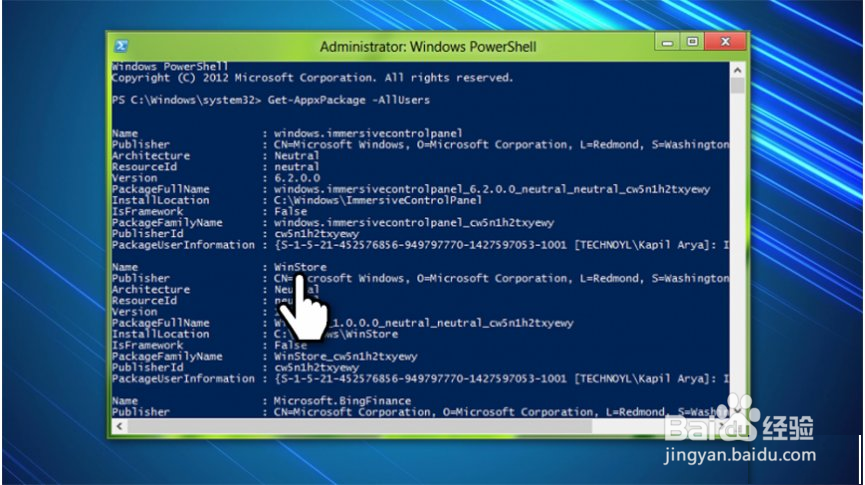The image size is (865, 485).
Task: Click the 'WinStore_cw5n1h2txyewy' family name value
Action: pos(345,356)
